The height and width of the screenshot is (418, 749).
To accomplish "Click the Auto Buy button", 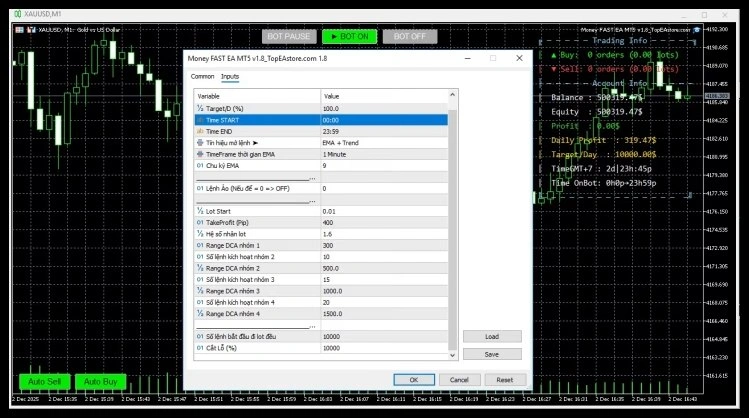I will [x=101, y=382].
